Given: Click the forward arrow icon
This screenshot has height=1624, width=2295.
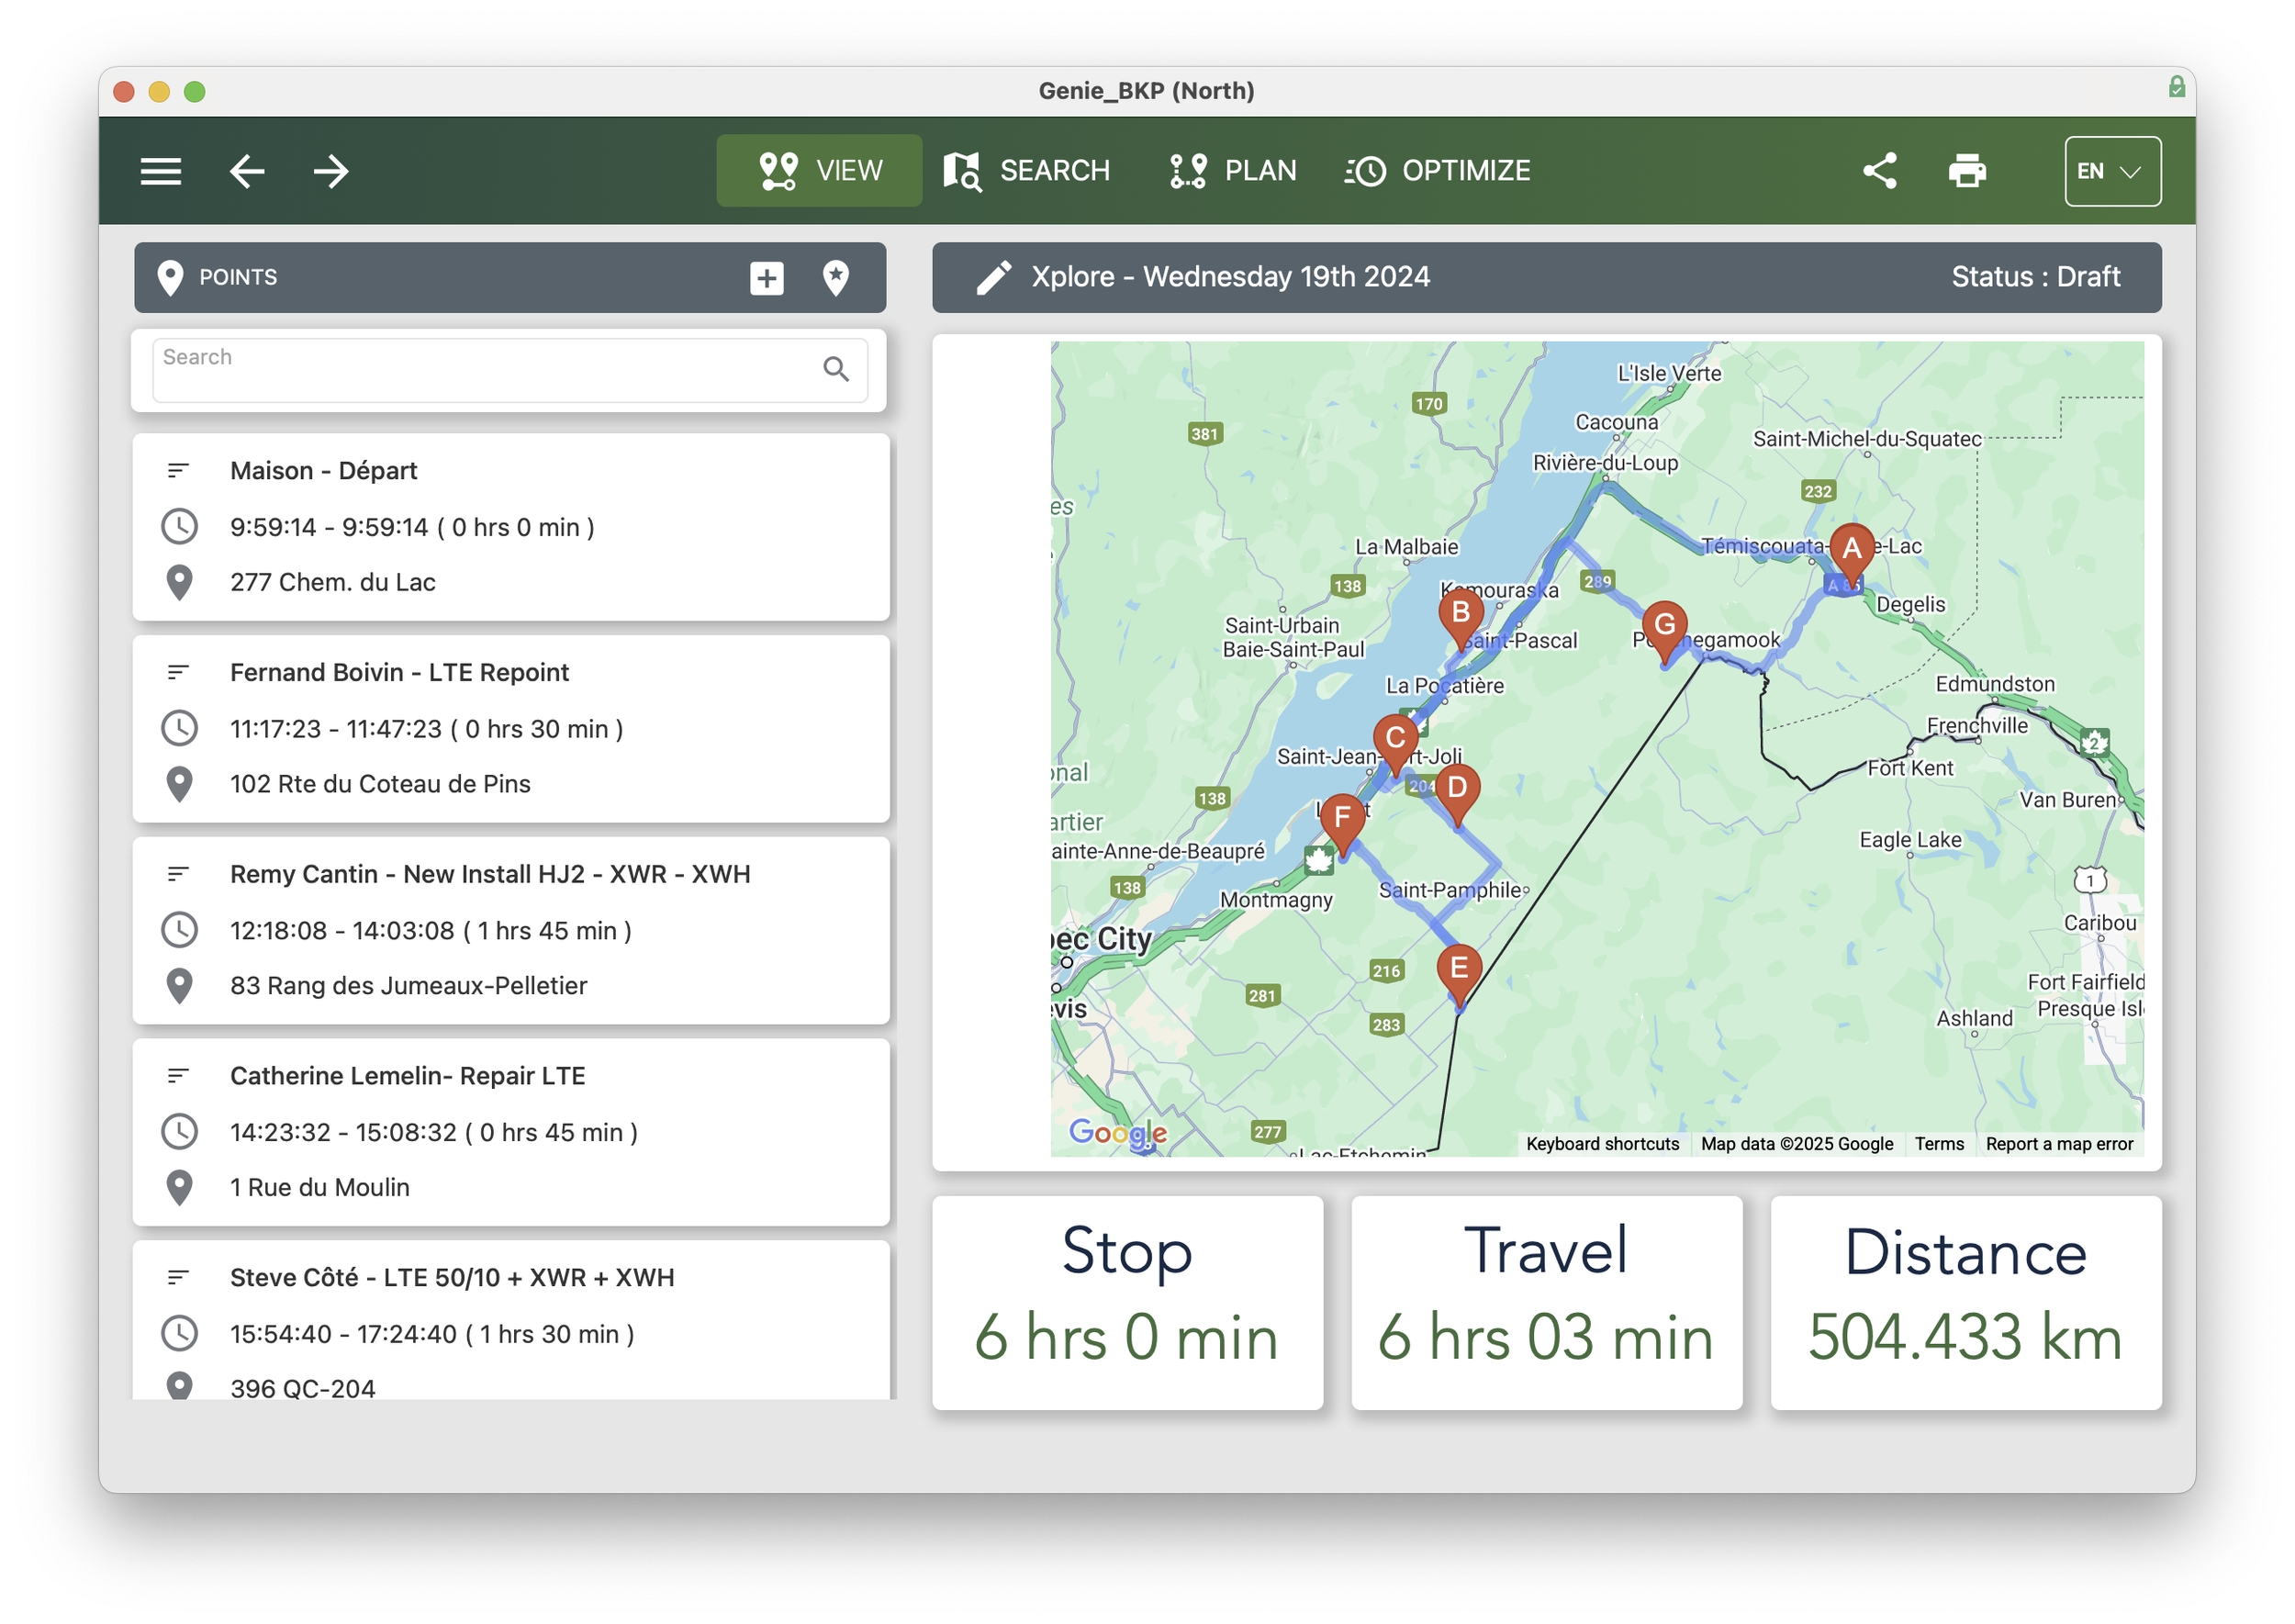Looking at the screenshot, I should (x=331, y=171).
